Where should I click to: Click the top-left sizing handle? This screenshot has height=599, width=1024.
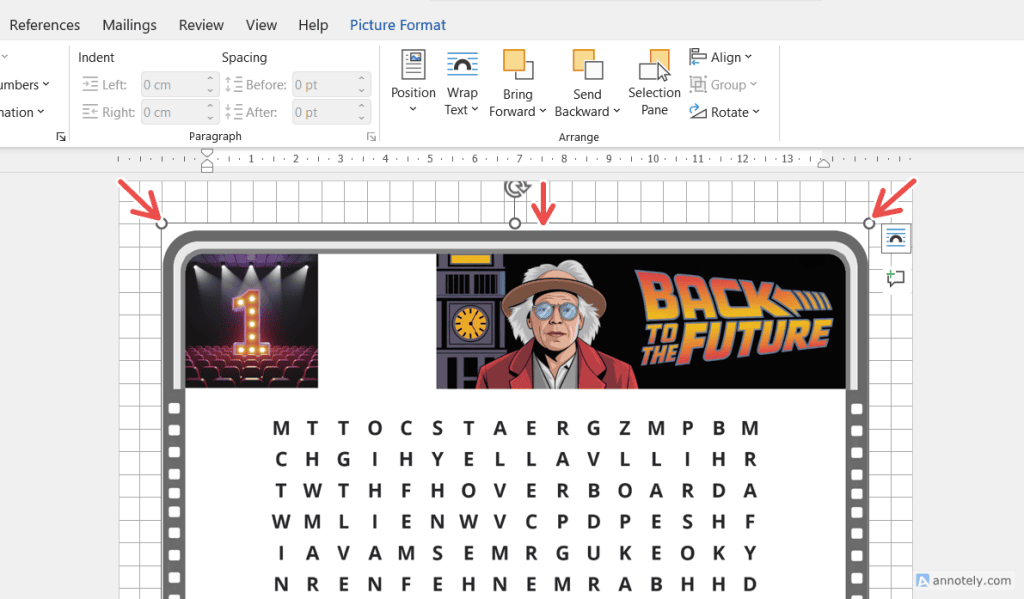click(x=162, y=223)
